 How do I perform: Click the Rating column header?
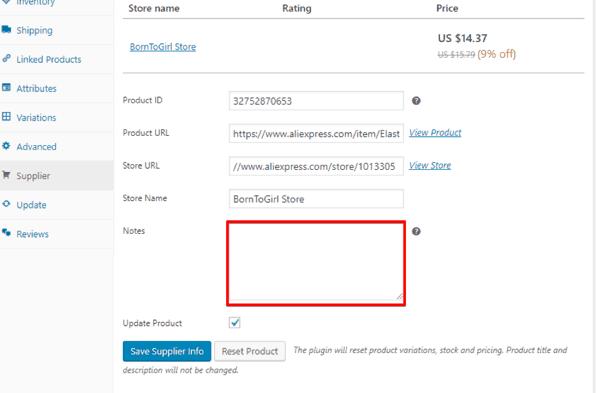click(x=296, y=8)
